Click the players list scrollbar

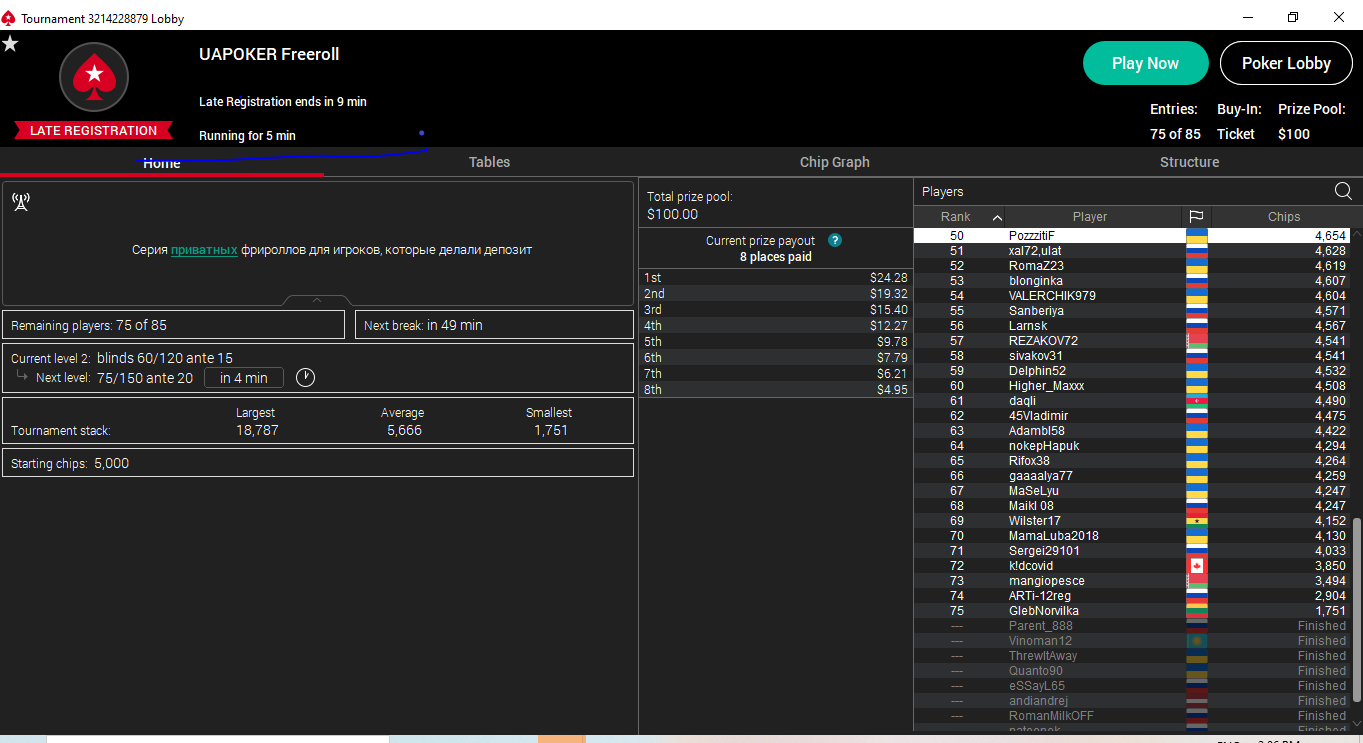click(1357, 610)
